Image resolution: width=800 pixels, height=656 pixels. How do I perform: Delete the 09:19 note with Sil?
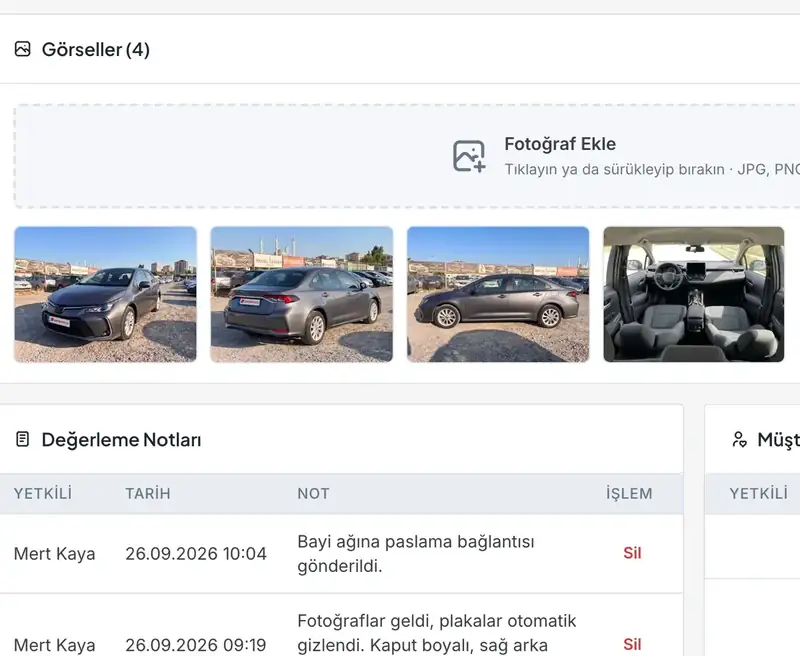point(632,644)
